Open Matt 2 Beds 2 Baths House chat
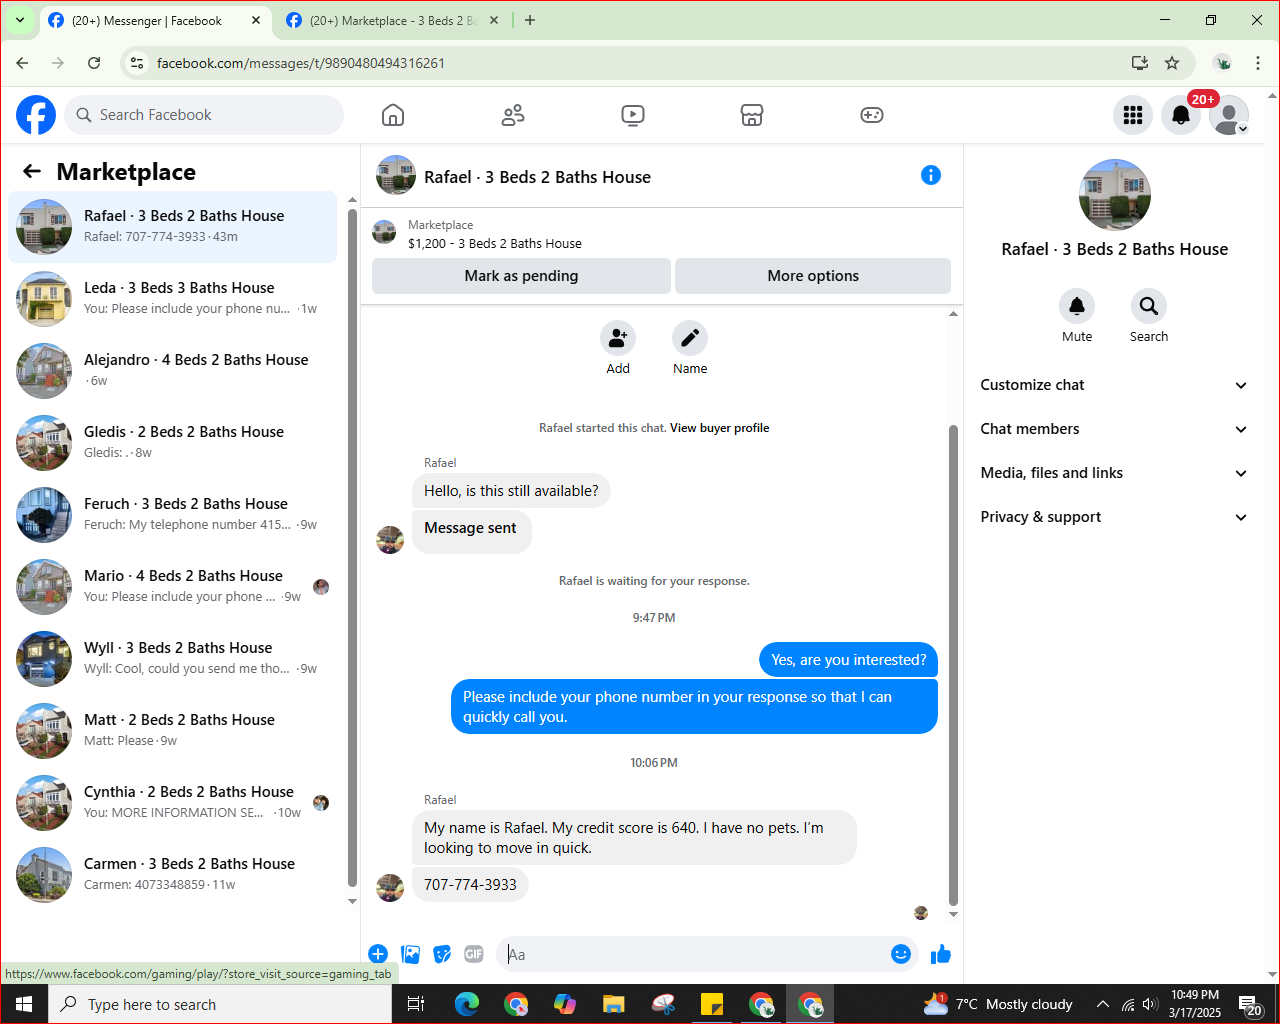The width and height of the screenshot is (1280, 1024). click(x=173, y=731)
